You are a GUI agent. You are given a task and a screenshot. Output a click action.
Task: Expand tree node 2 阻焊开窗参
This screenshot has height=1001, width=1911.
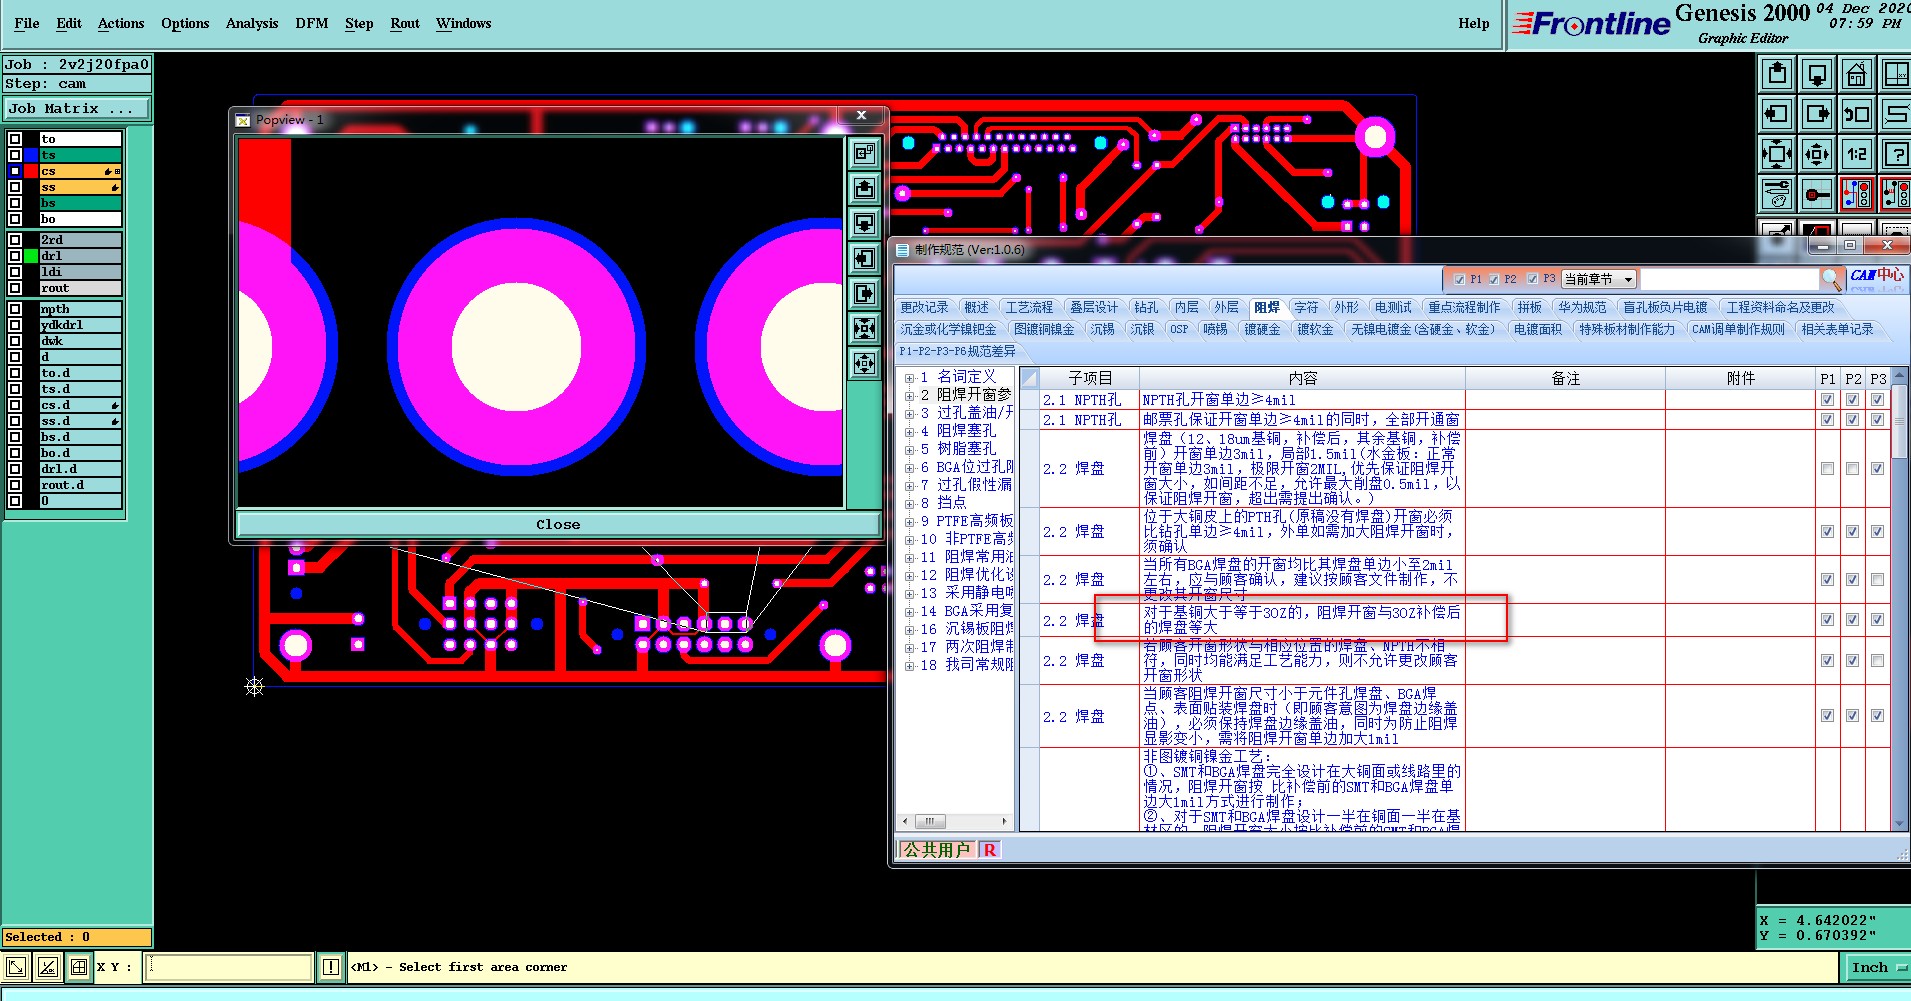coord(909,396)
